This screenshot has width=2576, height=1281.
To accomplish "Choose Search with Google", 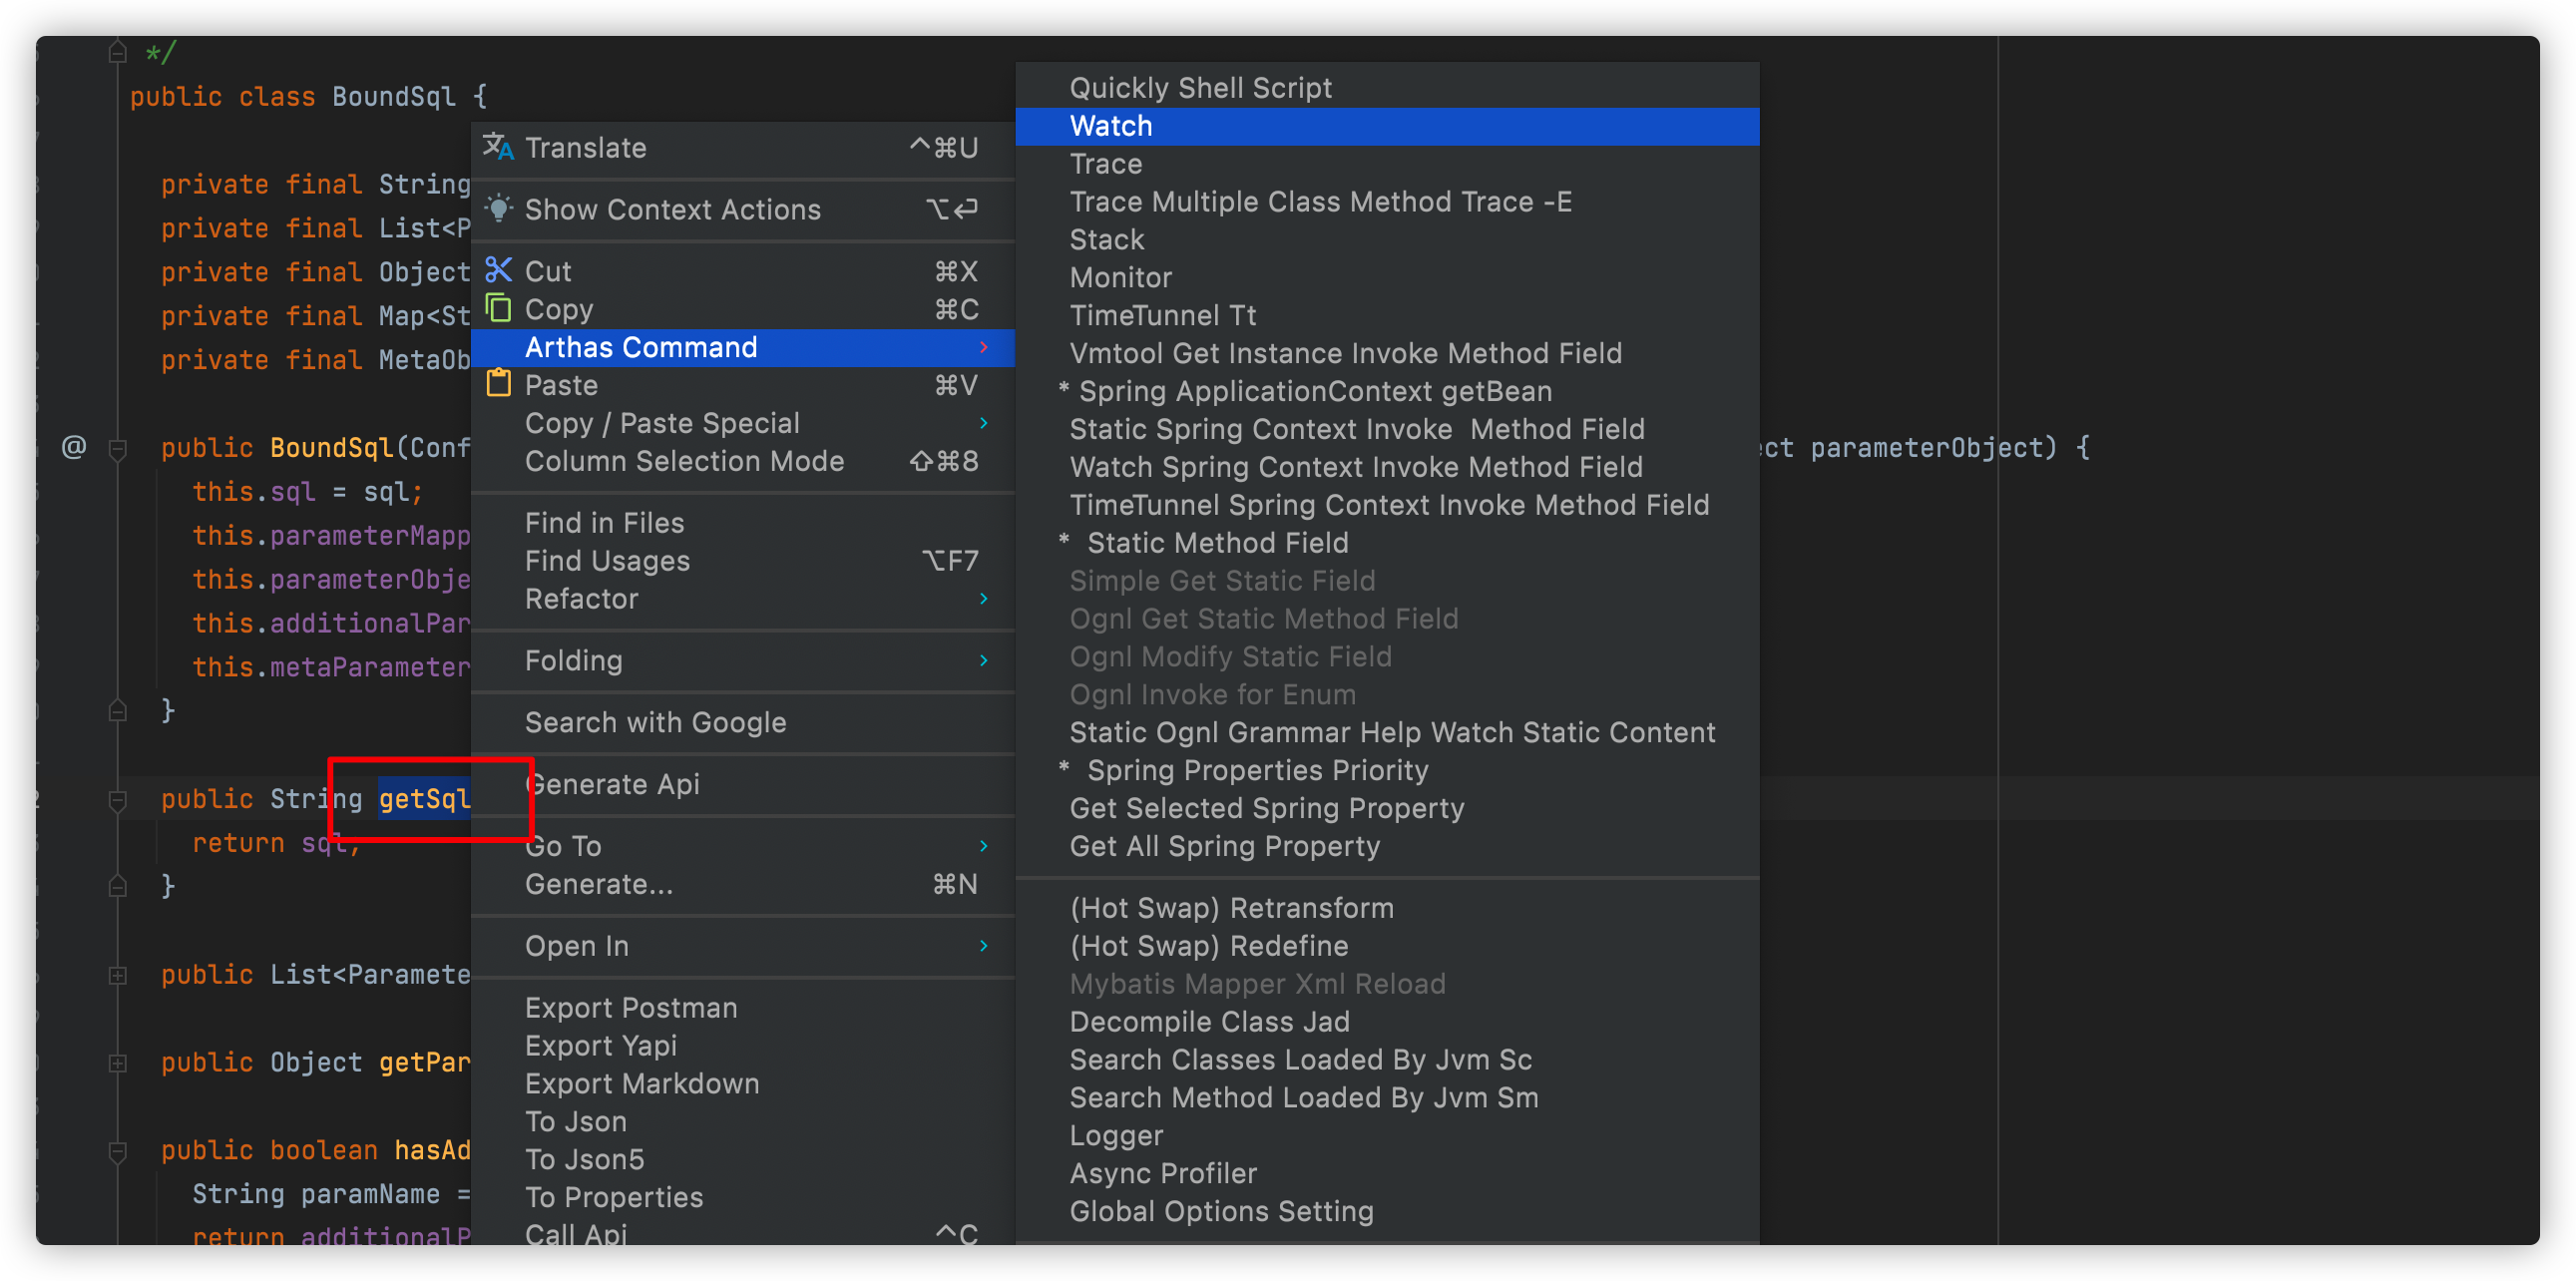I will coord(655,723).
